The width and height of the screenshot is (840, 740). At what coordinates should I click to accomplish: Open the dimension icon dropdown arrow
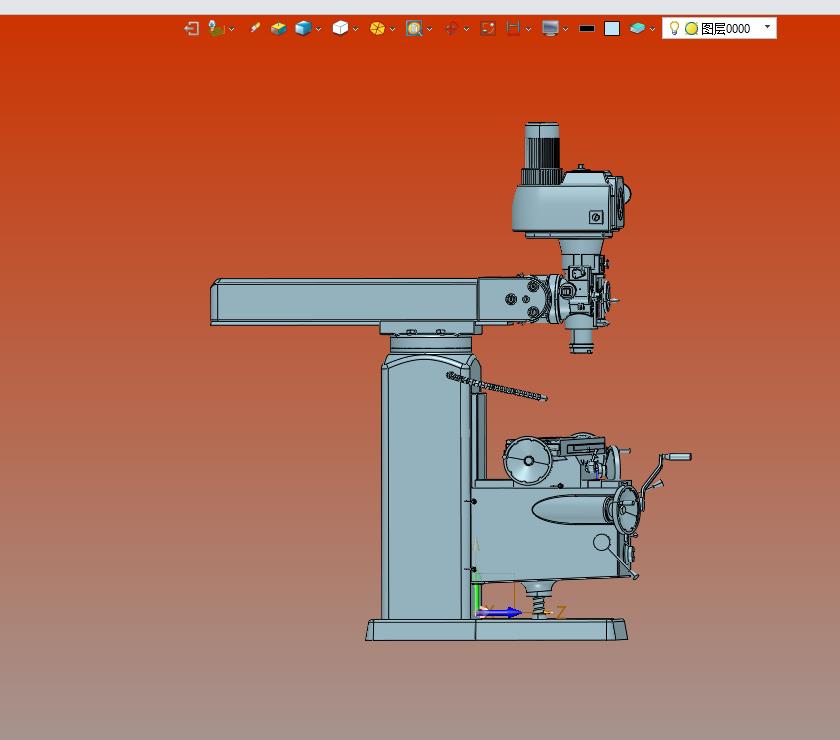(x=529, y=29)
